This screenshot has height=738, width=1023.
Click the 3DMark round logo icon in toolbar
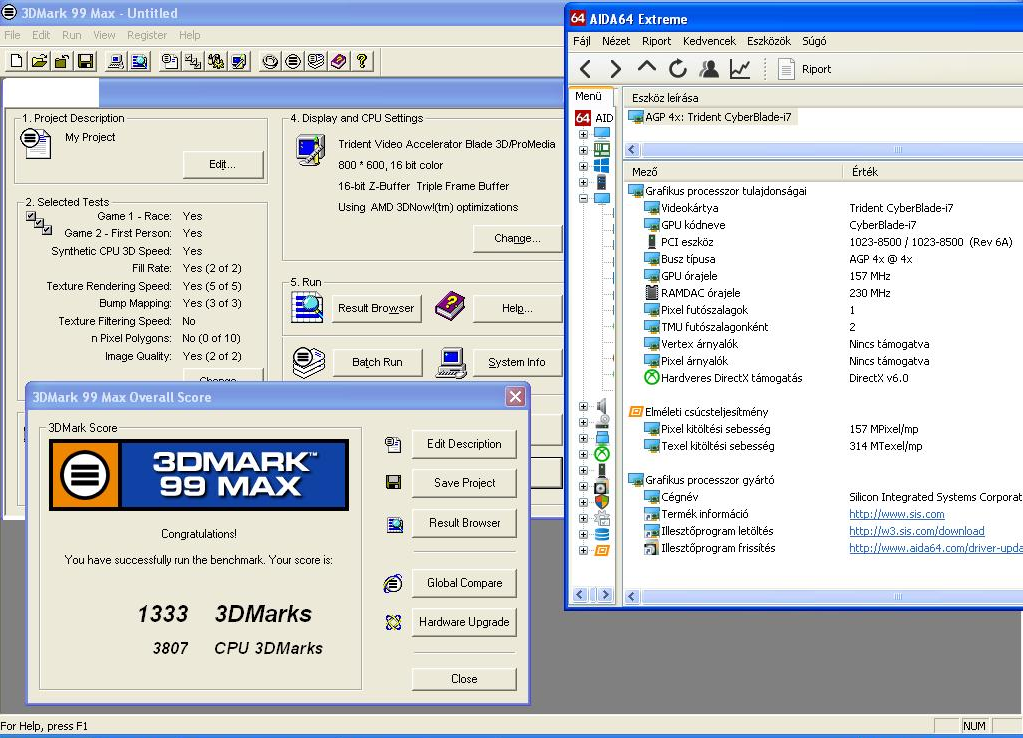pos(293,61)
